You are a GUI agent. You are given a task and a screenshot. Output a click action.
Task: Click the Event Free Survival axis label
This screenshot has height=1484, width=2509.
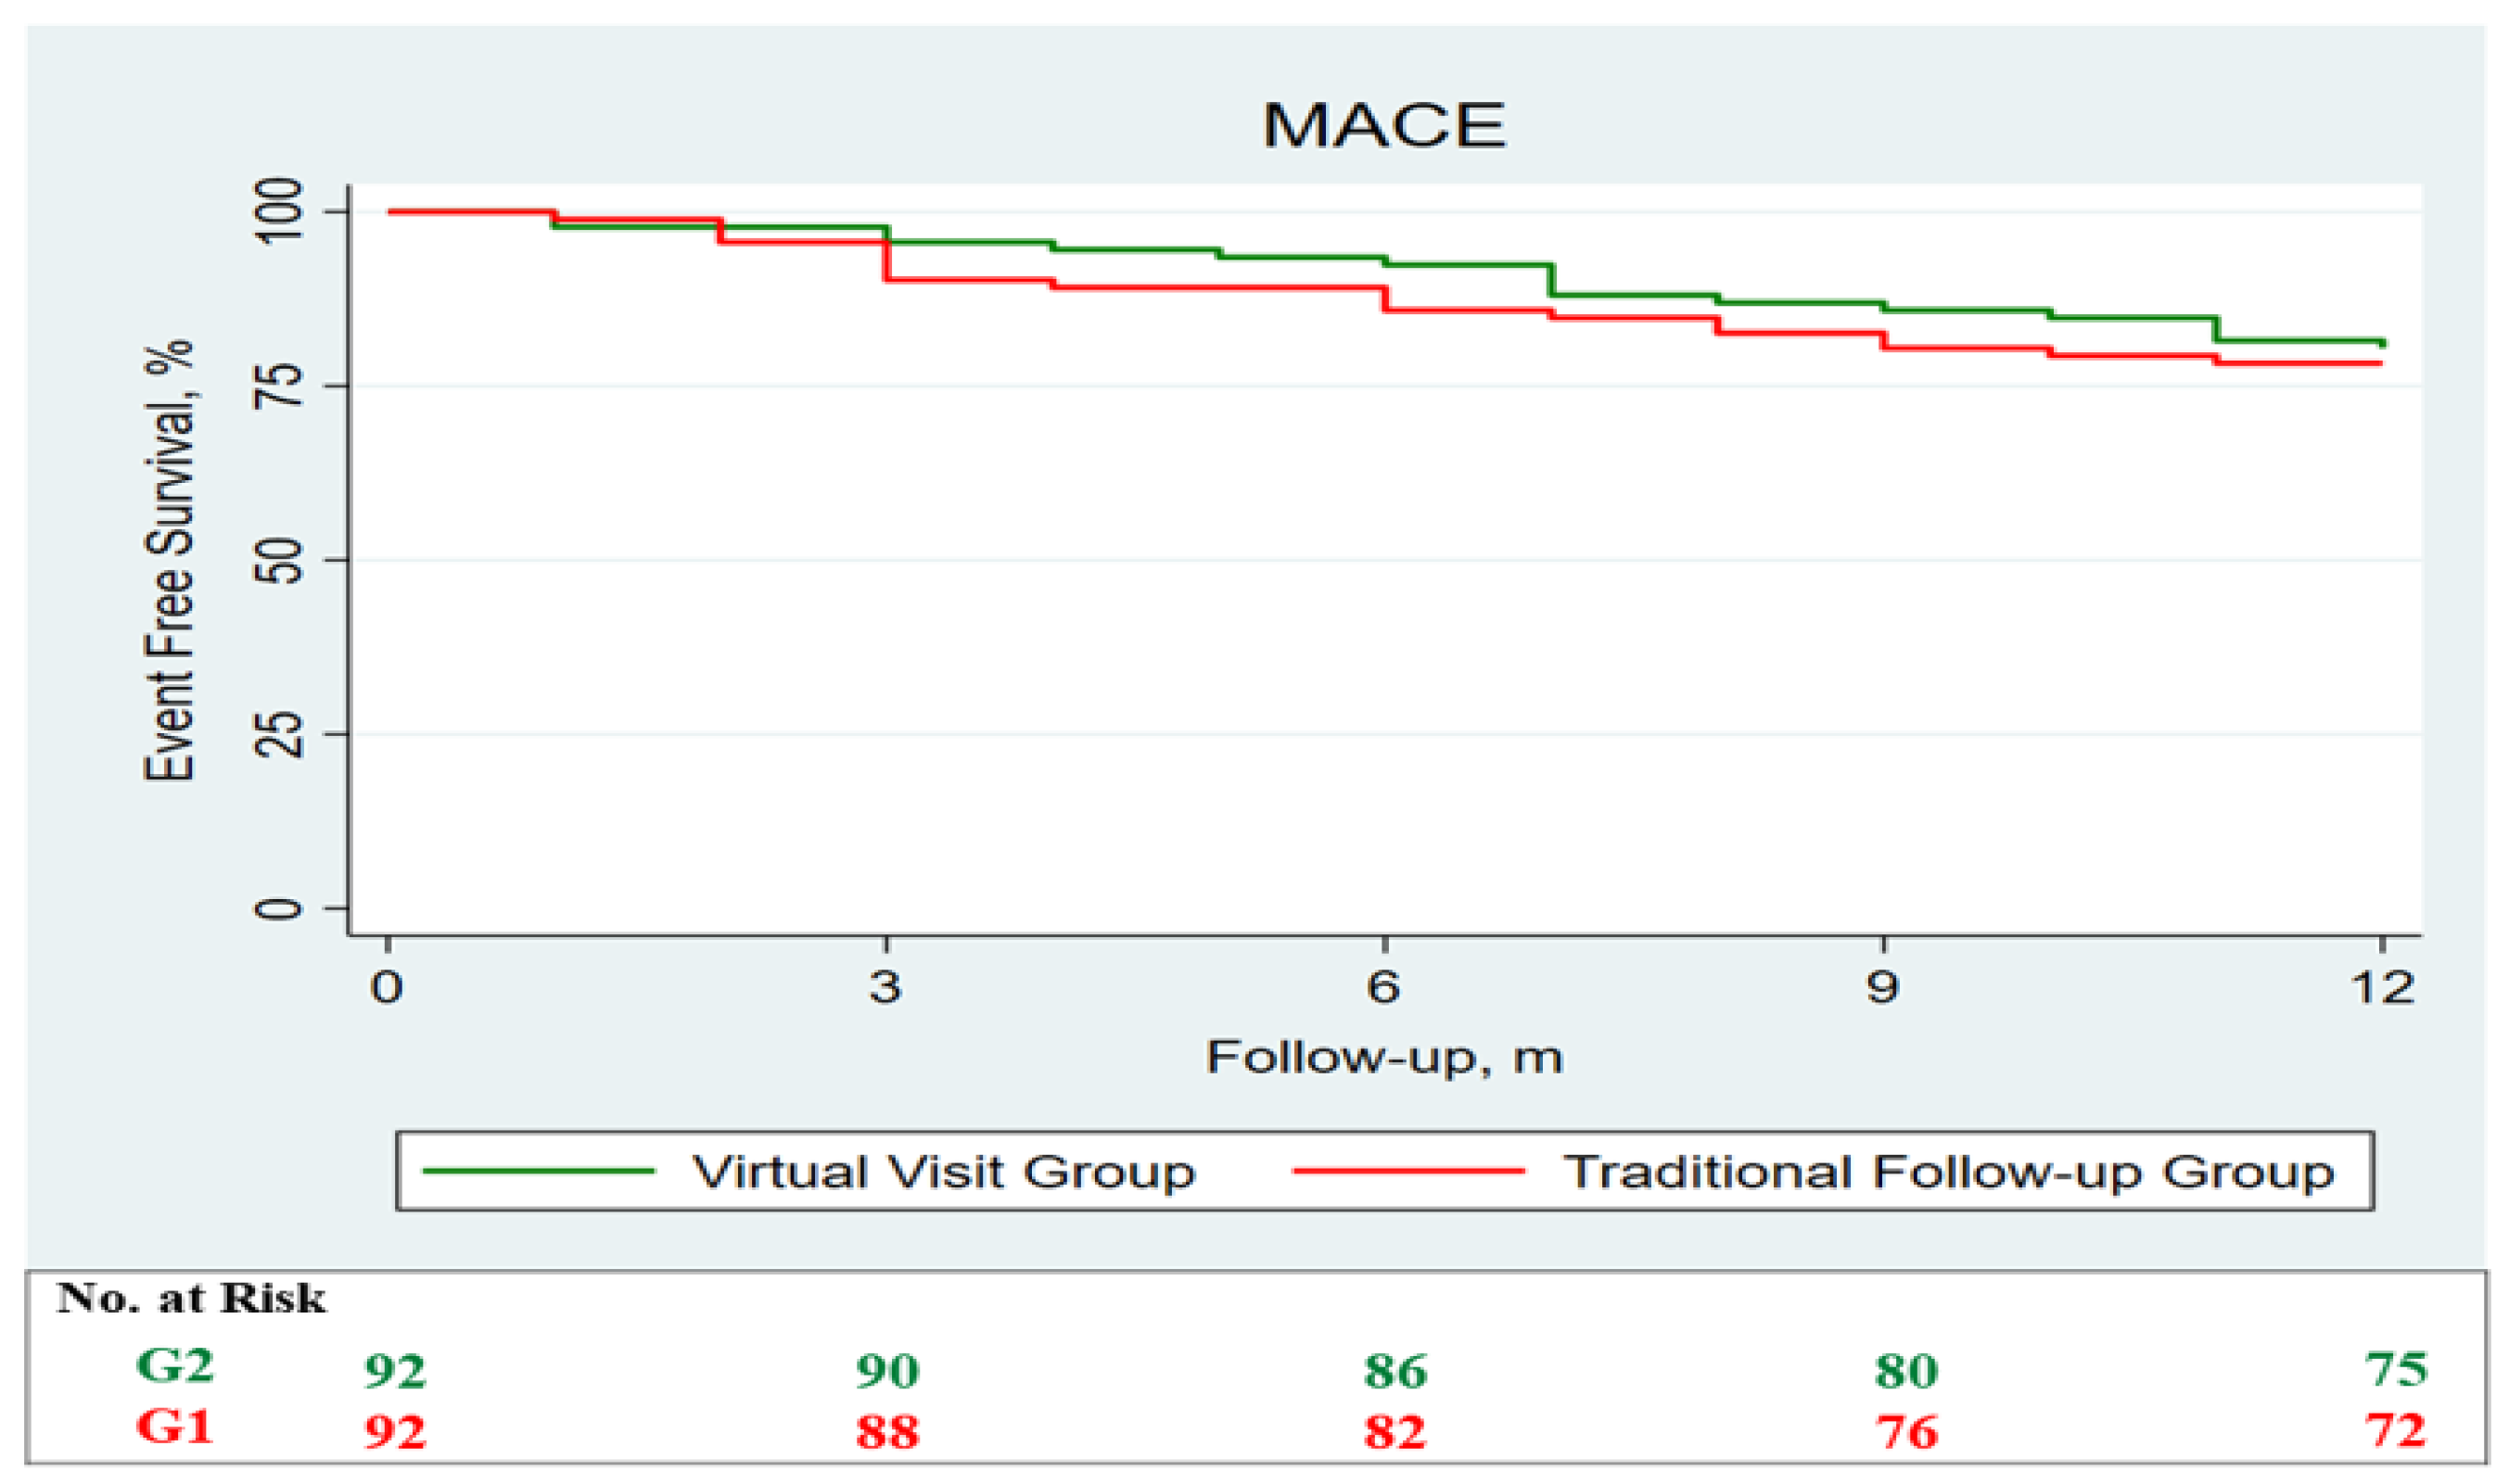pos(168,560)
